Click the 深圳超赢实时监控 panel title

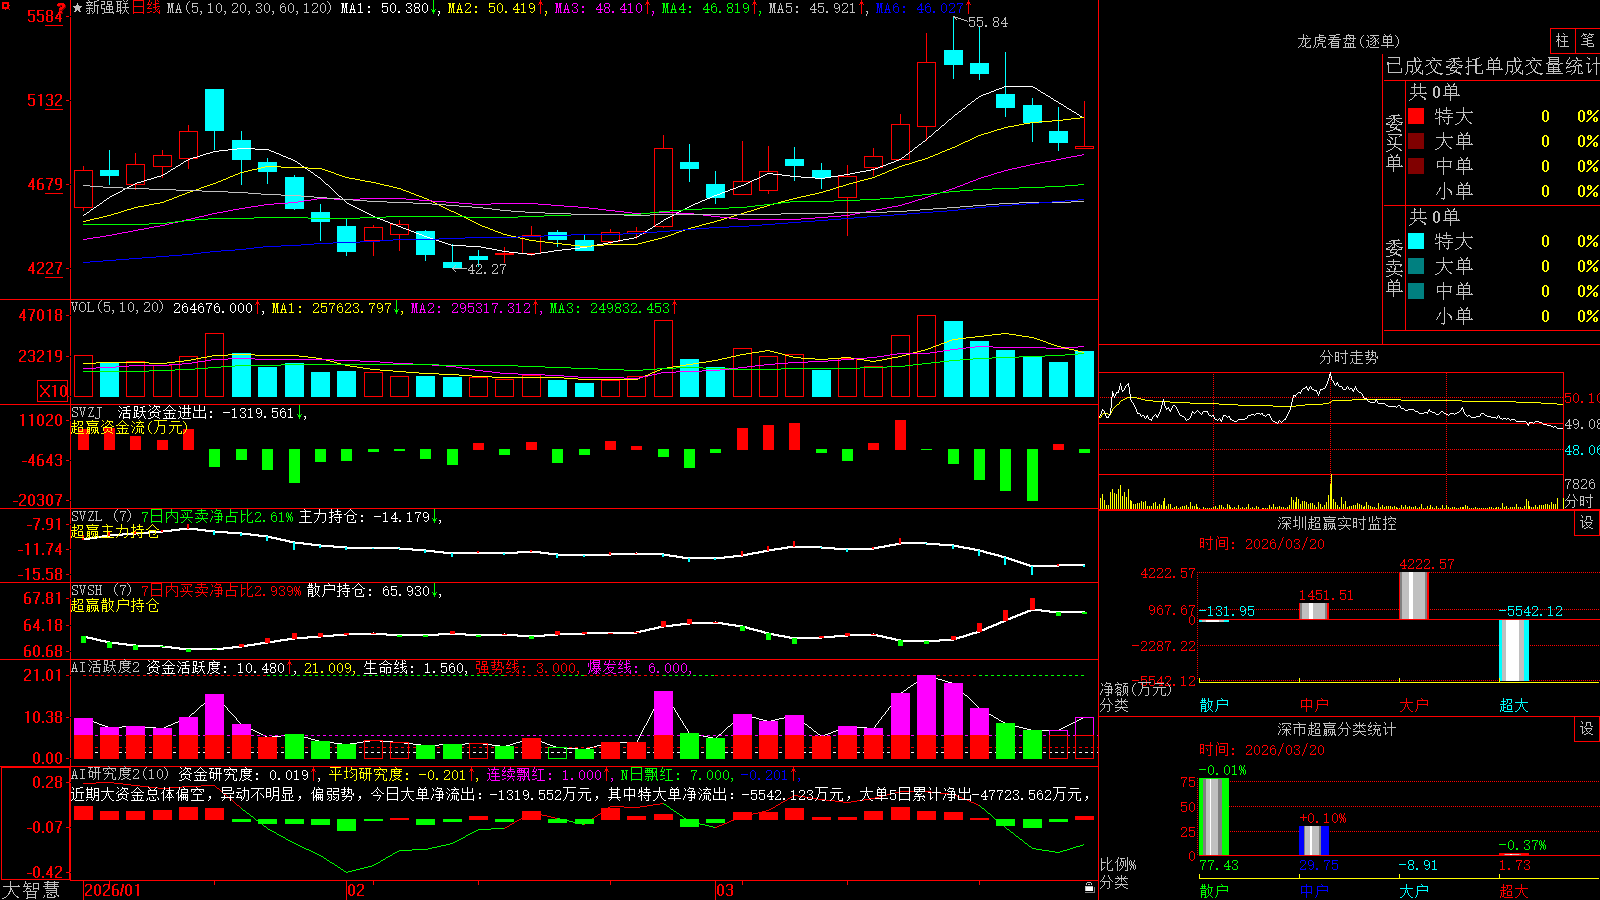pos(1336,523)
